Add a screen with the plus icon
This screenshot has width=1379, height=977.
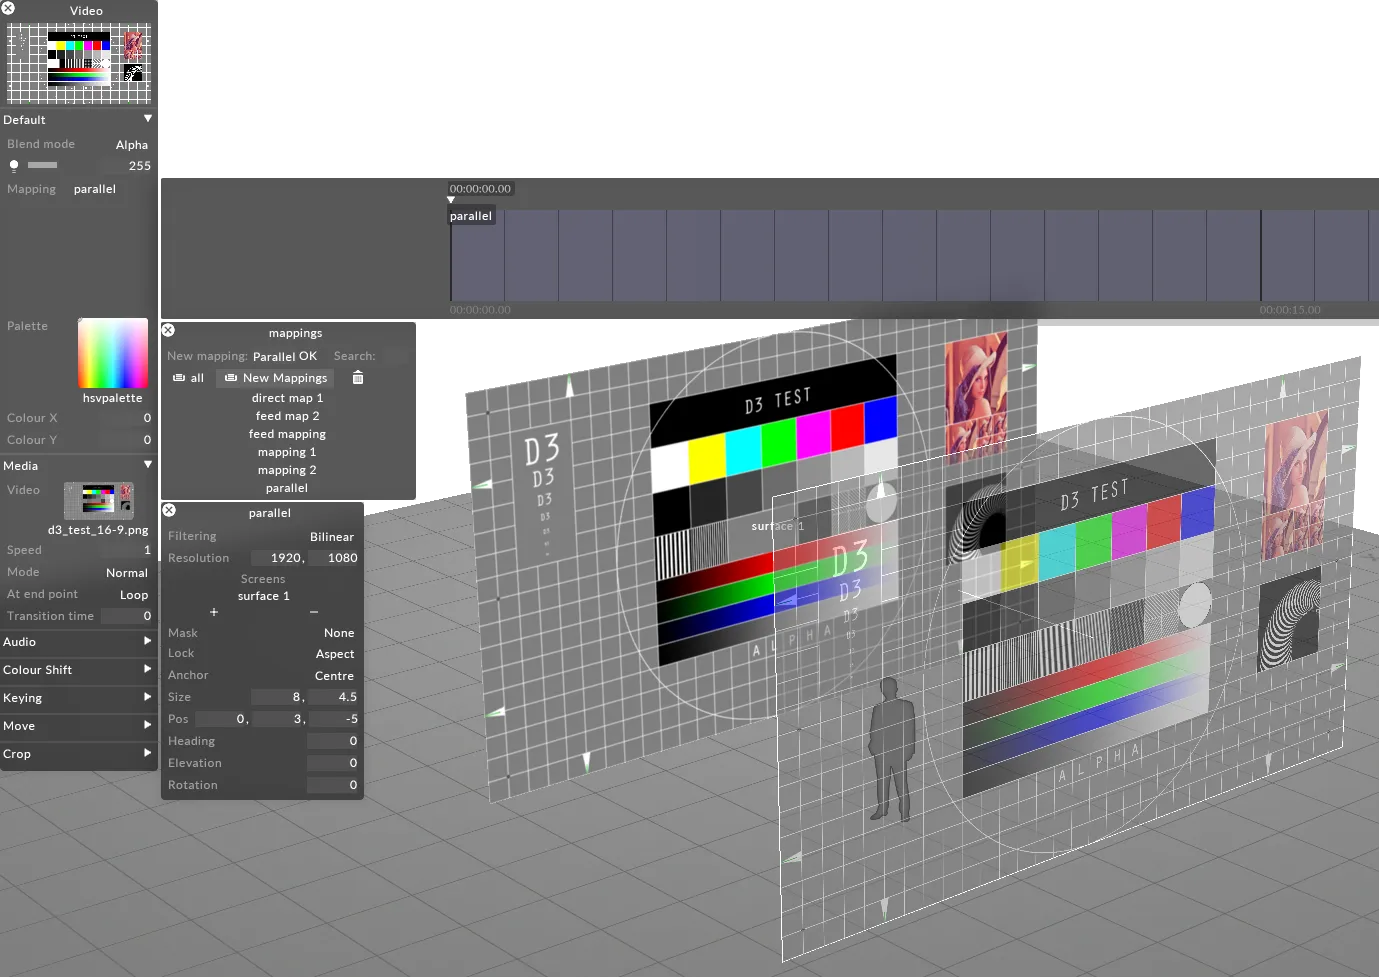213,612
